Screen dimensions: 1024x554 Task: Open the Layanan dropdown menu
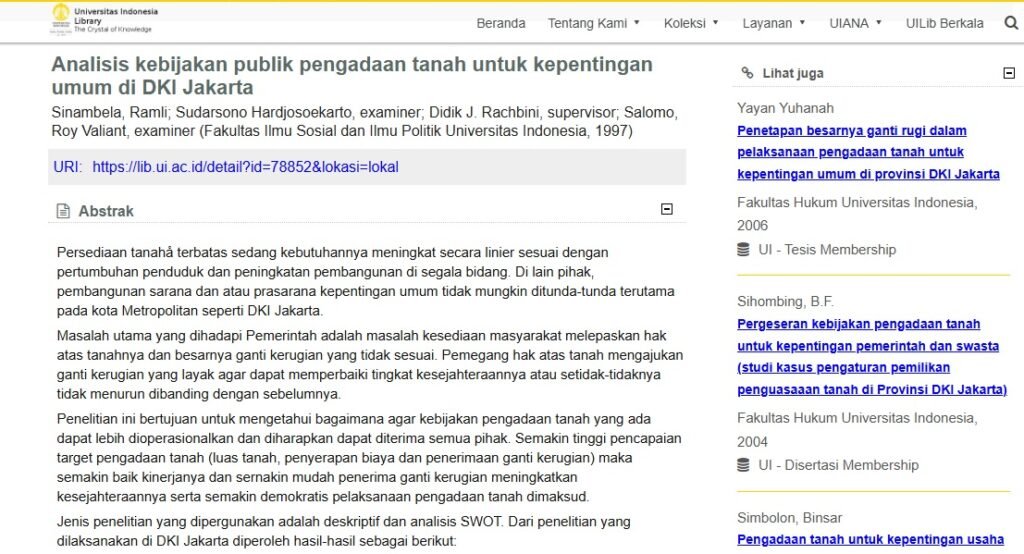tap(773, 23)
